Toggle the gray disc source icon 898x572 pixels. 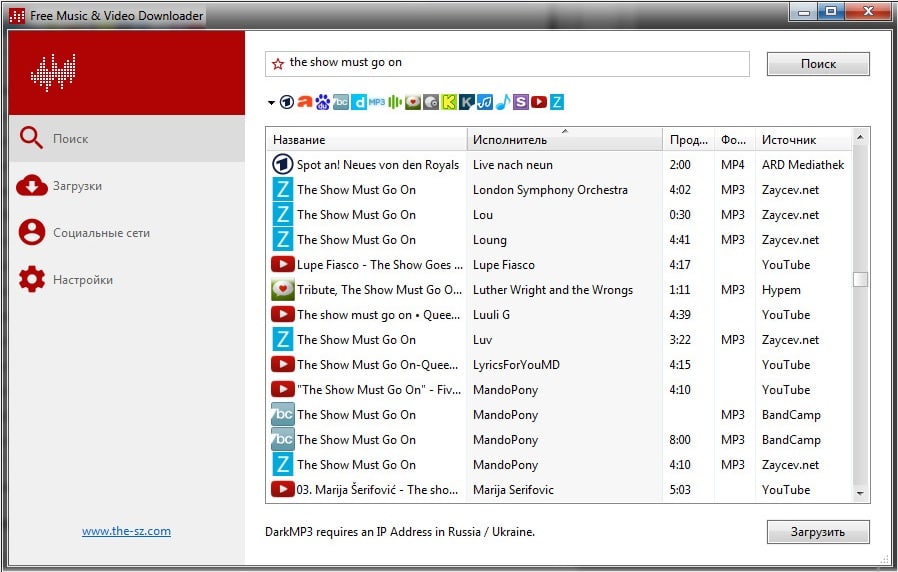coord(431,102)
